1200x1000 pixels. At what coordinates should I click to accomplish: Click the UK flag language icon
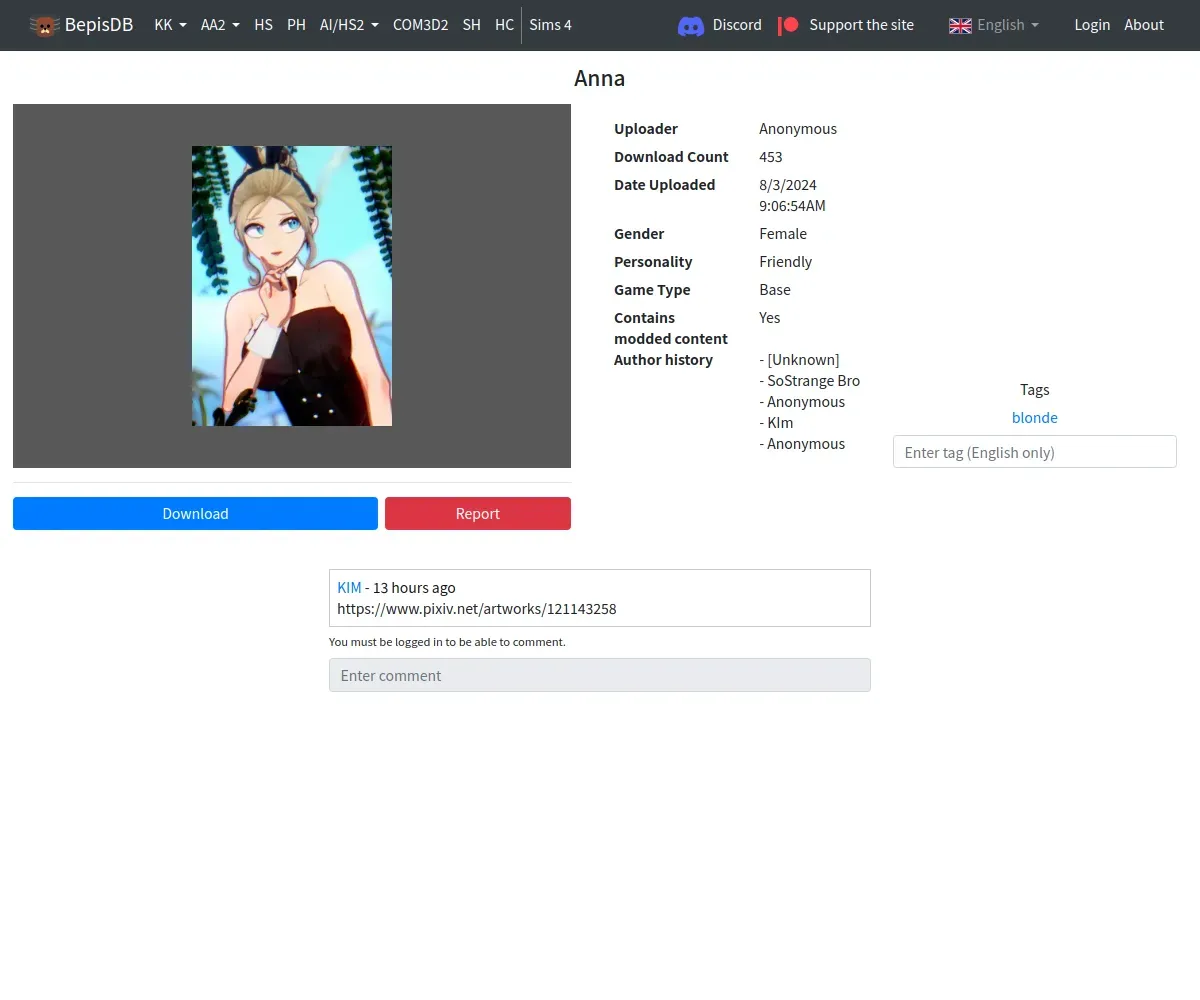960,25
